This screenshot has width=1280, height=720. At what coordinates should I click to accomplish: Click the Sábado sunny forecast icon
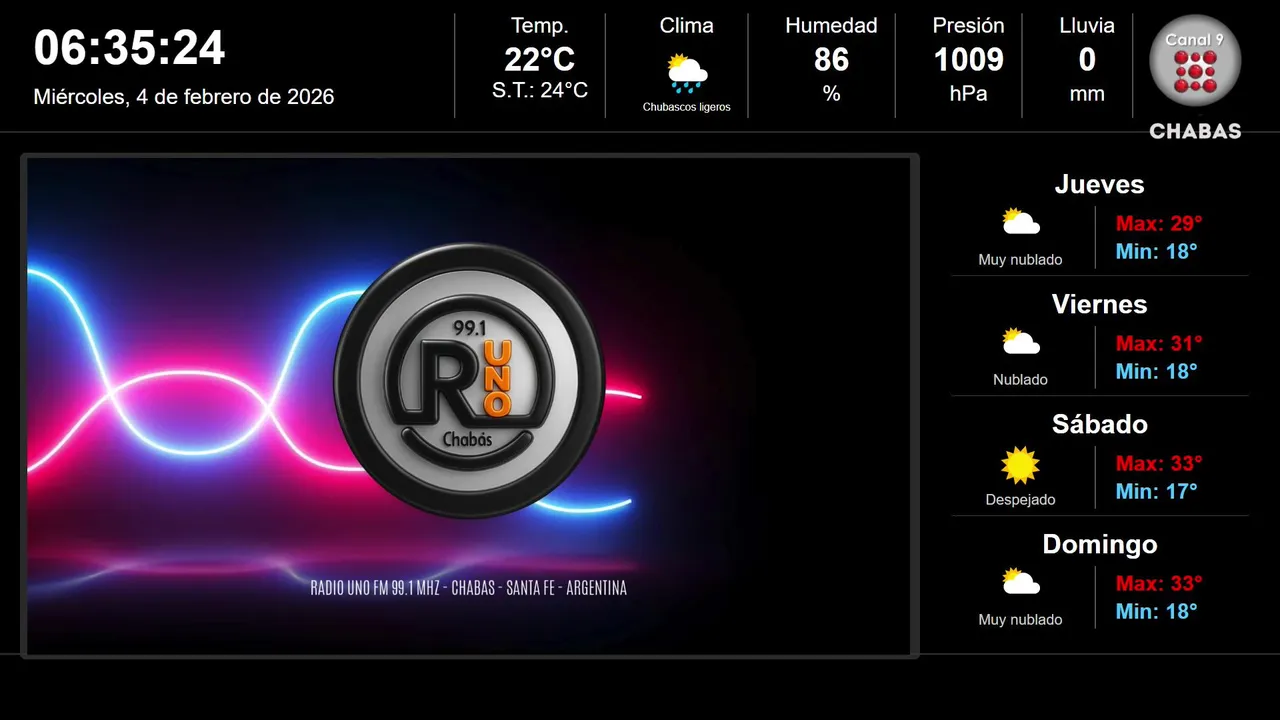[1021, 465]
